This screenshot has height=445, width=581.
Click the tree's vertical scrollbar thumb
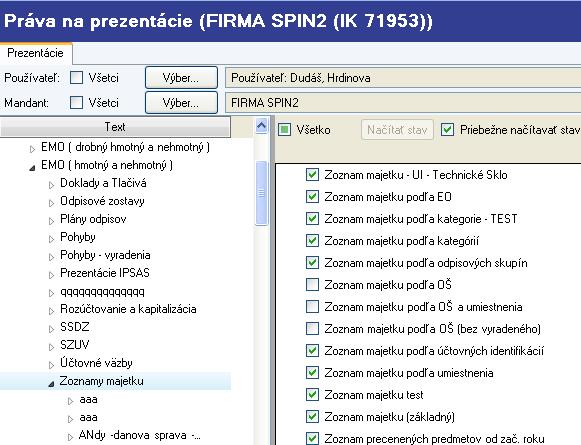click(261, 193)
